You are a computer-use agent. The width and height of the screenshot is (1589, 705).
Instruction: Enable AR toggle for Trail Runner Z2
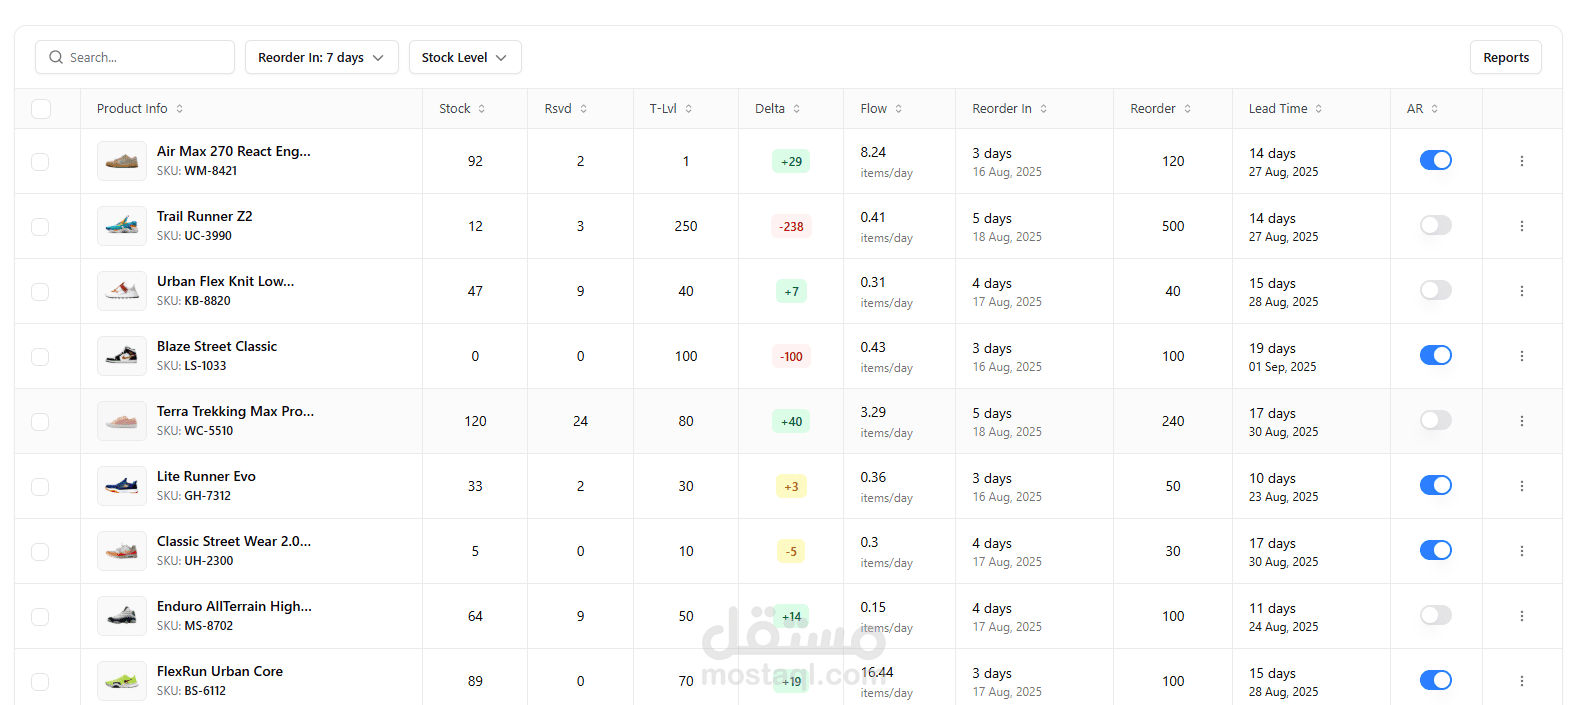point(1435,225)
